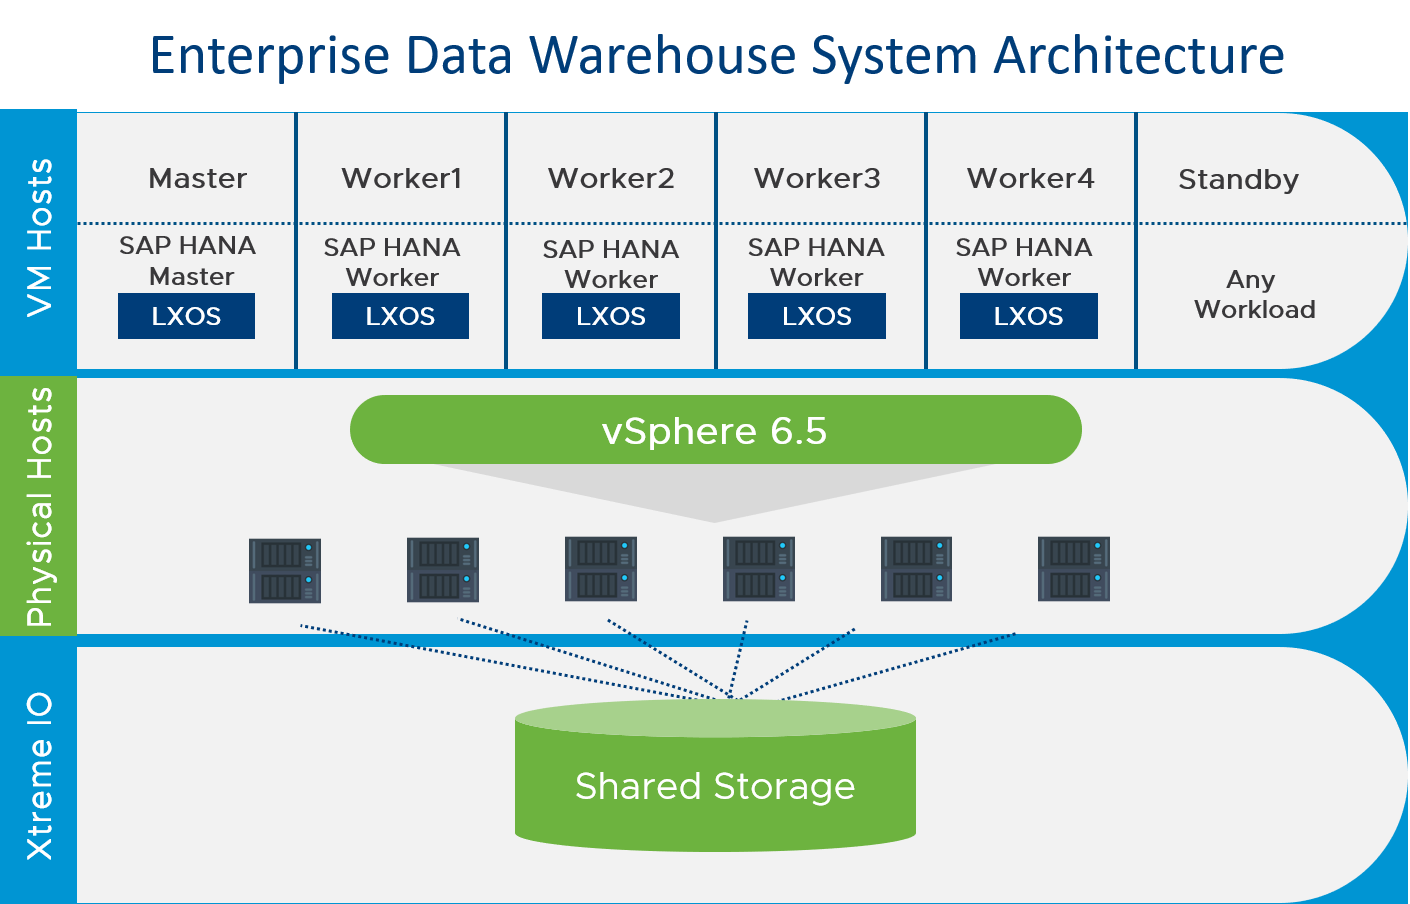Select the first physical host server icon

tap(285, 570)
